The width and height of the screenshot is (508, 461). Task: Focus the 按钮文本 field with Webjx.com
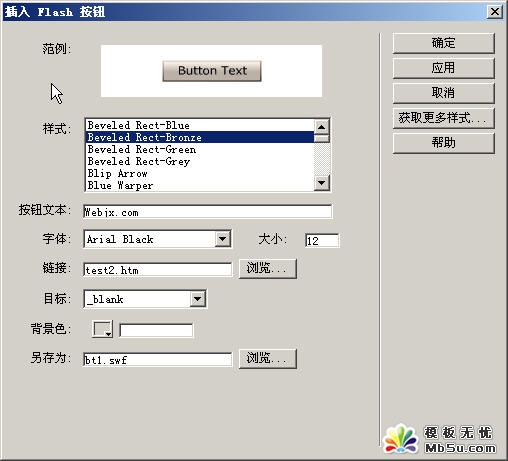click(208, 212)
